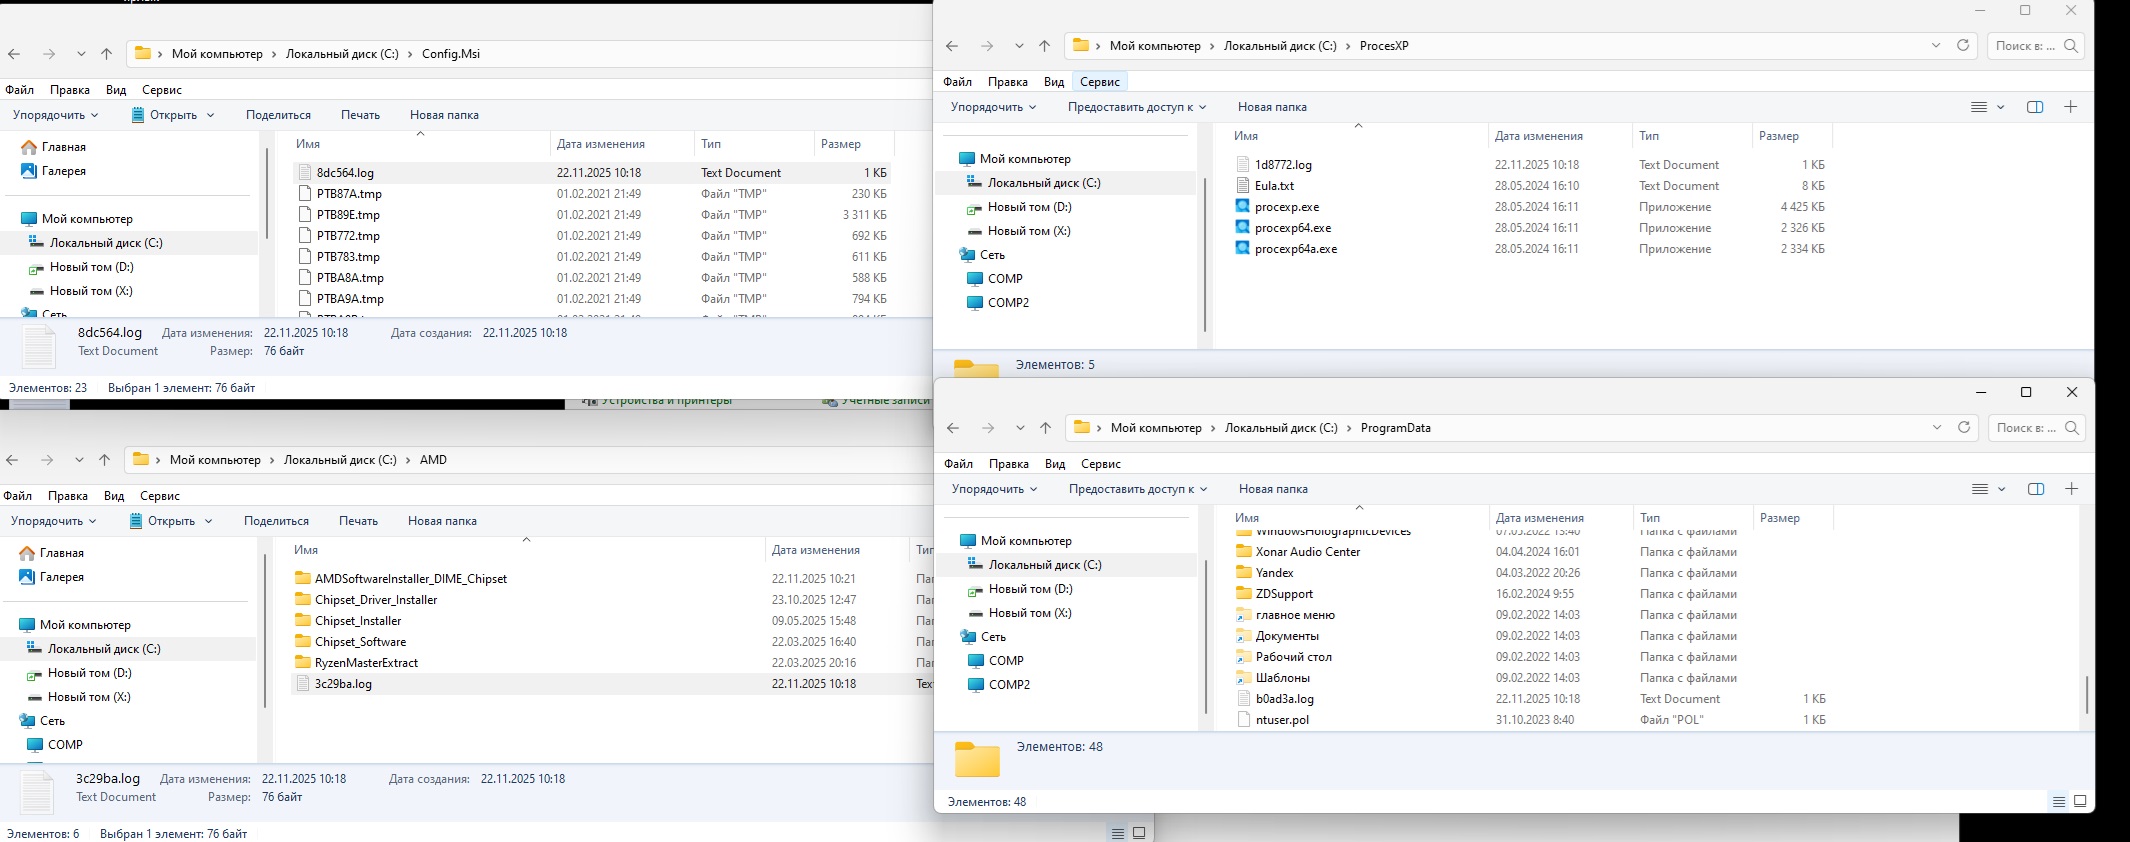
Task: Switch ProgramData to large icons view
Action: (2080, 801)
